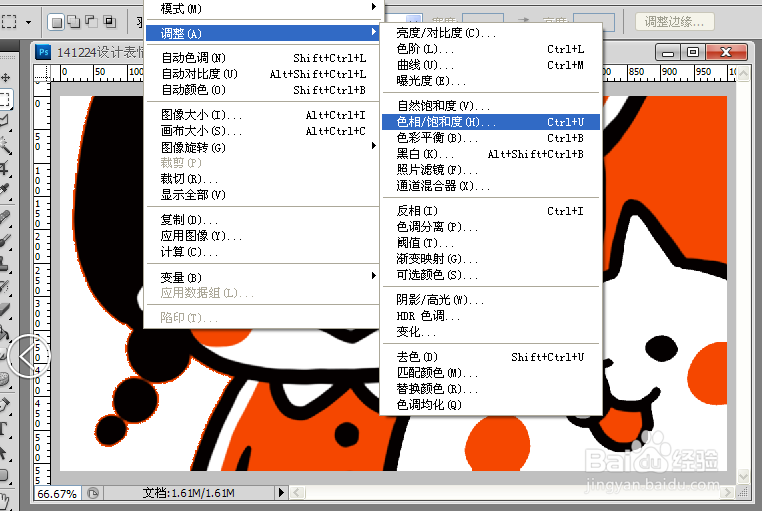762x511 pixels.
Task: Select the Rounded Rectangle shape tool
Action: click(5, 476)
